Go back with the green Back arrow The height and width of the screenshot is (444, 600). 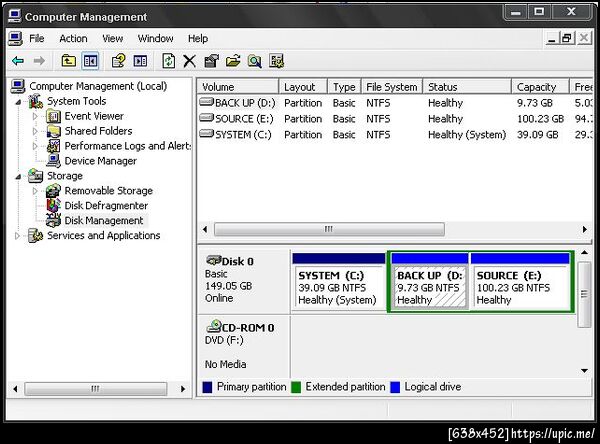click(18, 61)
